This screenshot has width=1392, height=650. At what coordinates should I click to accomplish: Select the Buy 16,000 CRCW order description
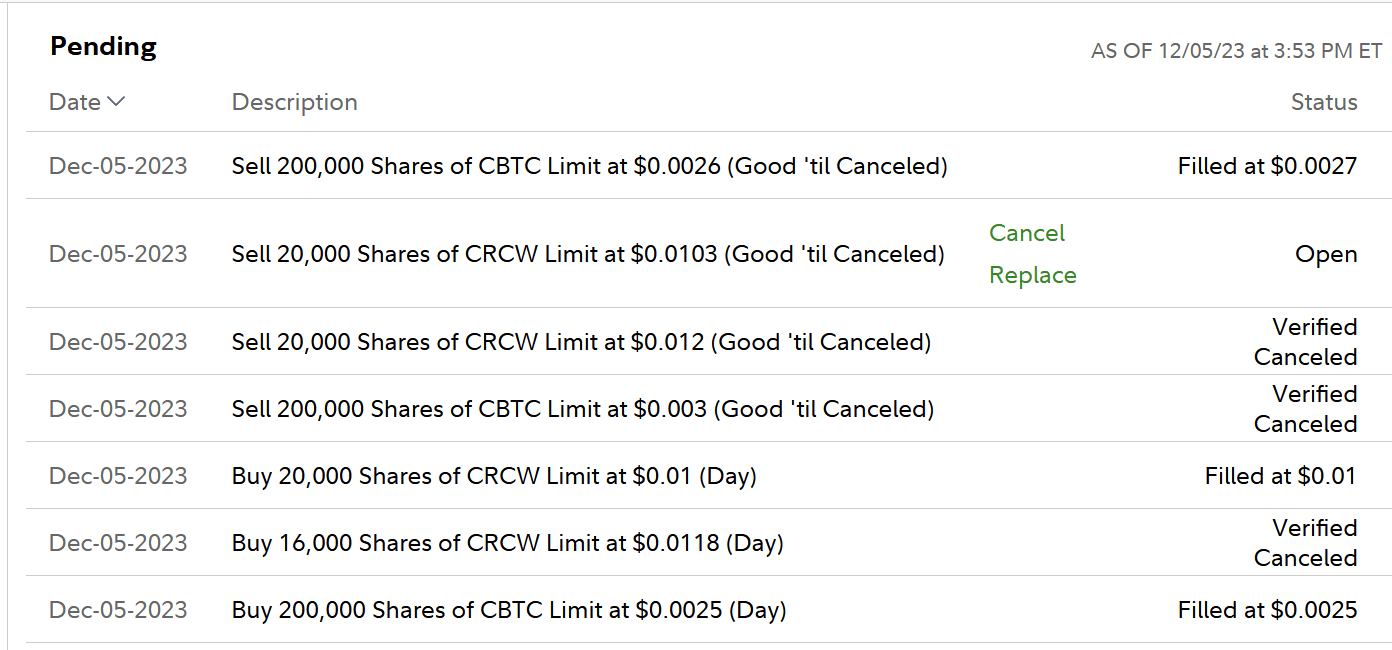click(x=507, y=543)
